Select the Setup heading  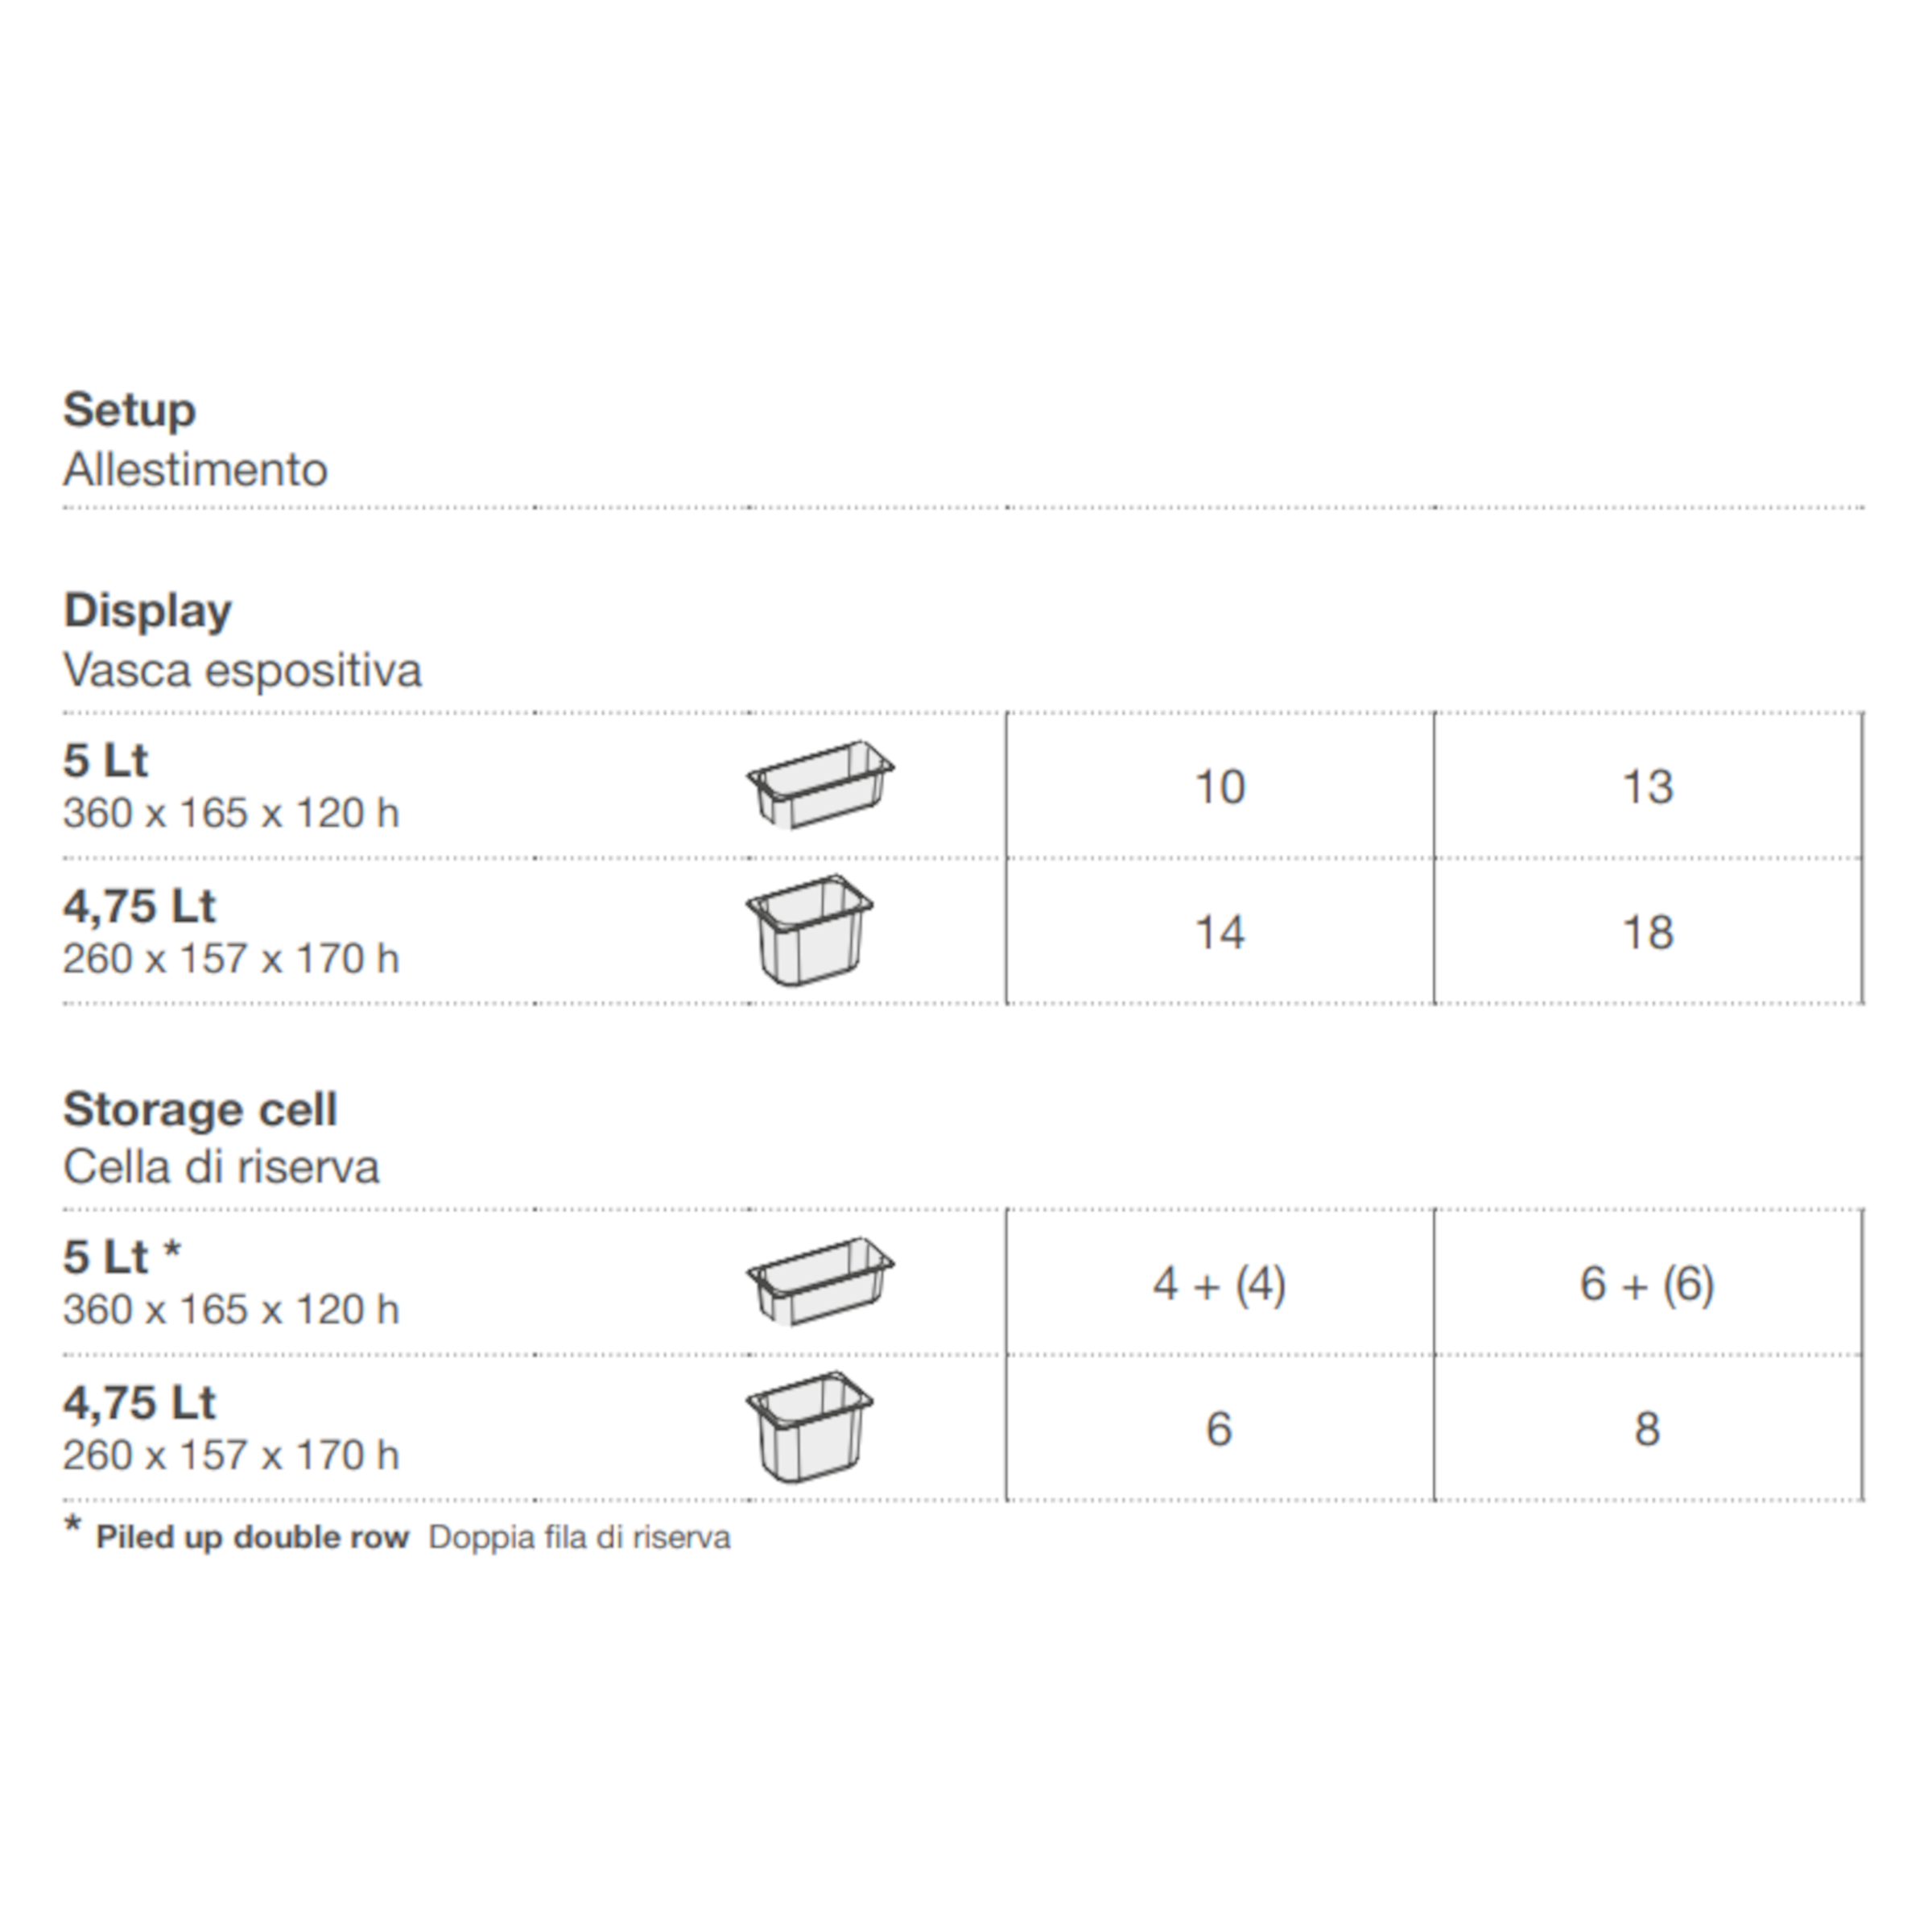(x=129, y=410)
